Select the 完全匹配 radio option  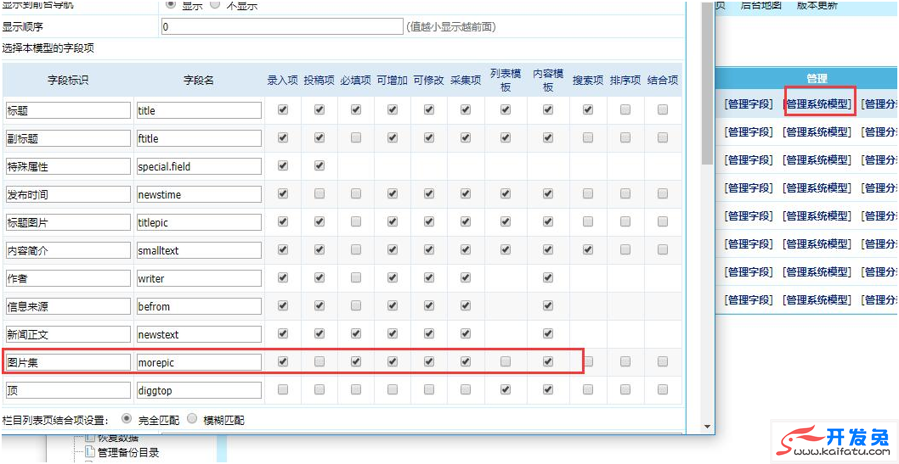tap(126, 420)
